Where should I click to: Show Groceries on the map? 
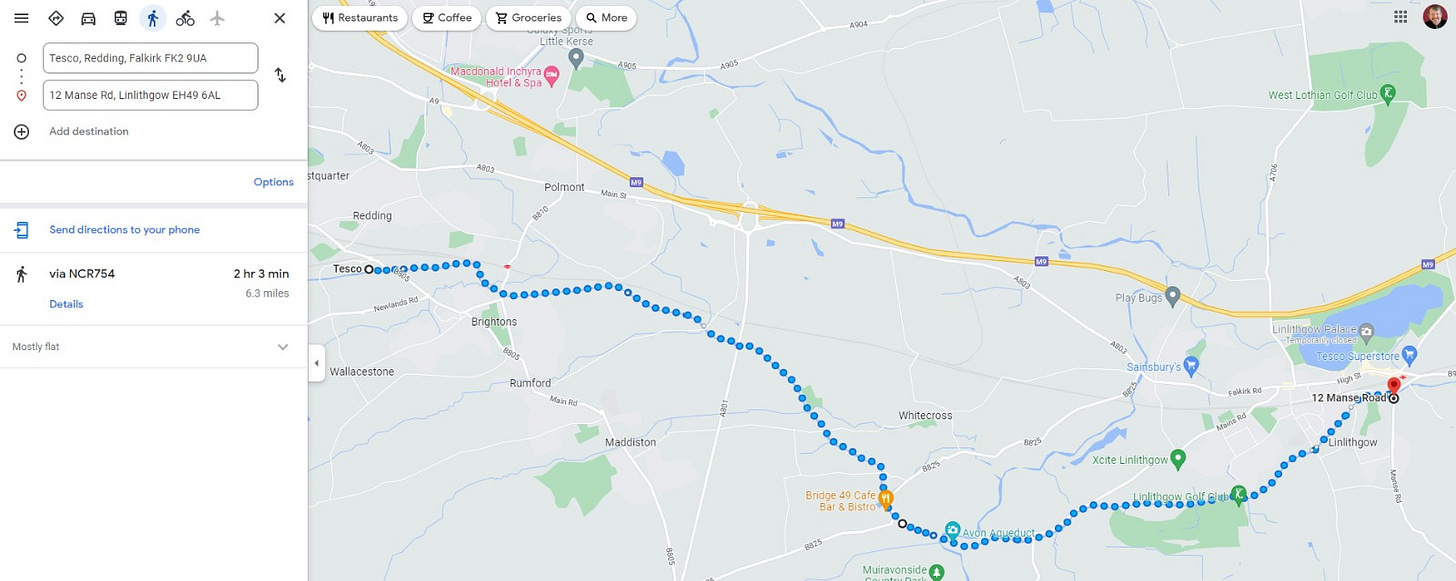click(529, 18)
